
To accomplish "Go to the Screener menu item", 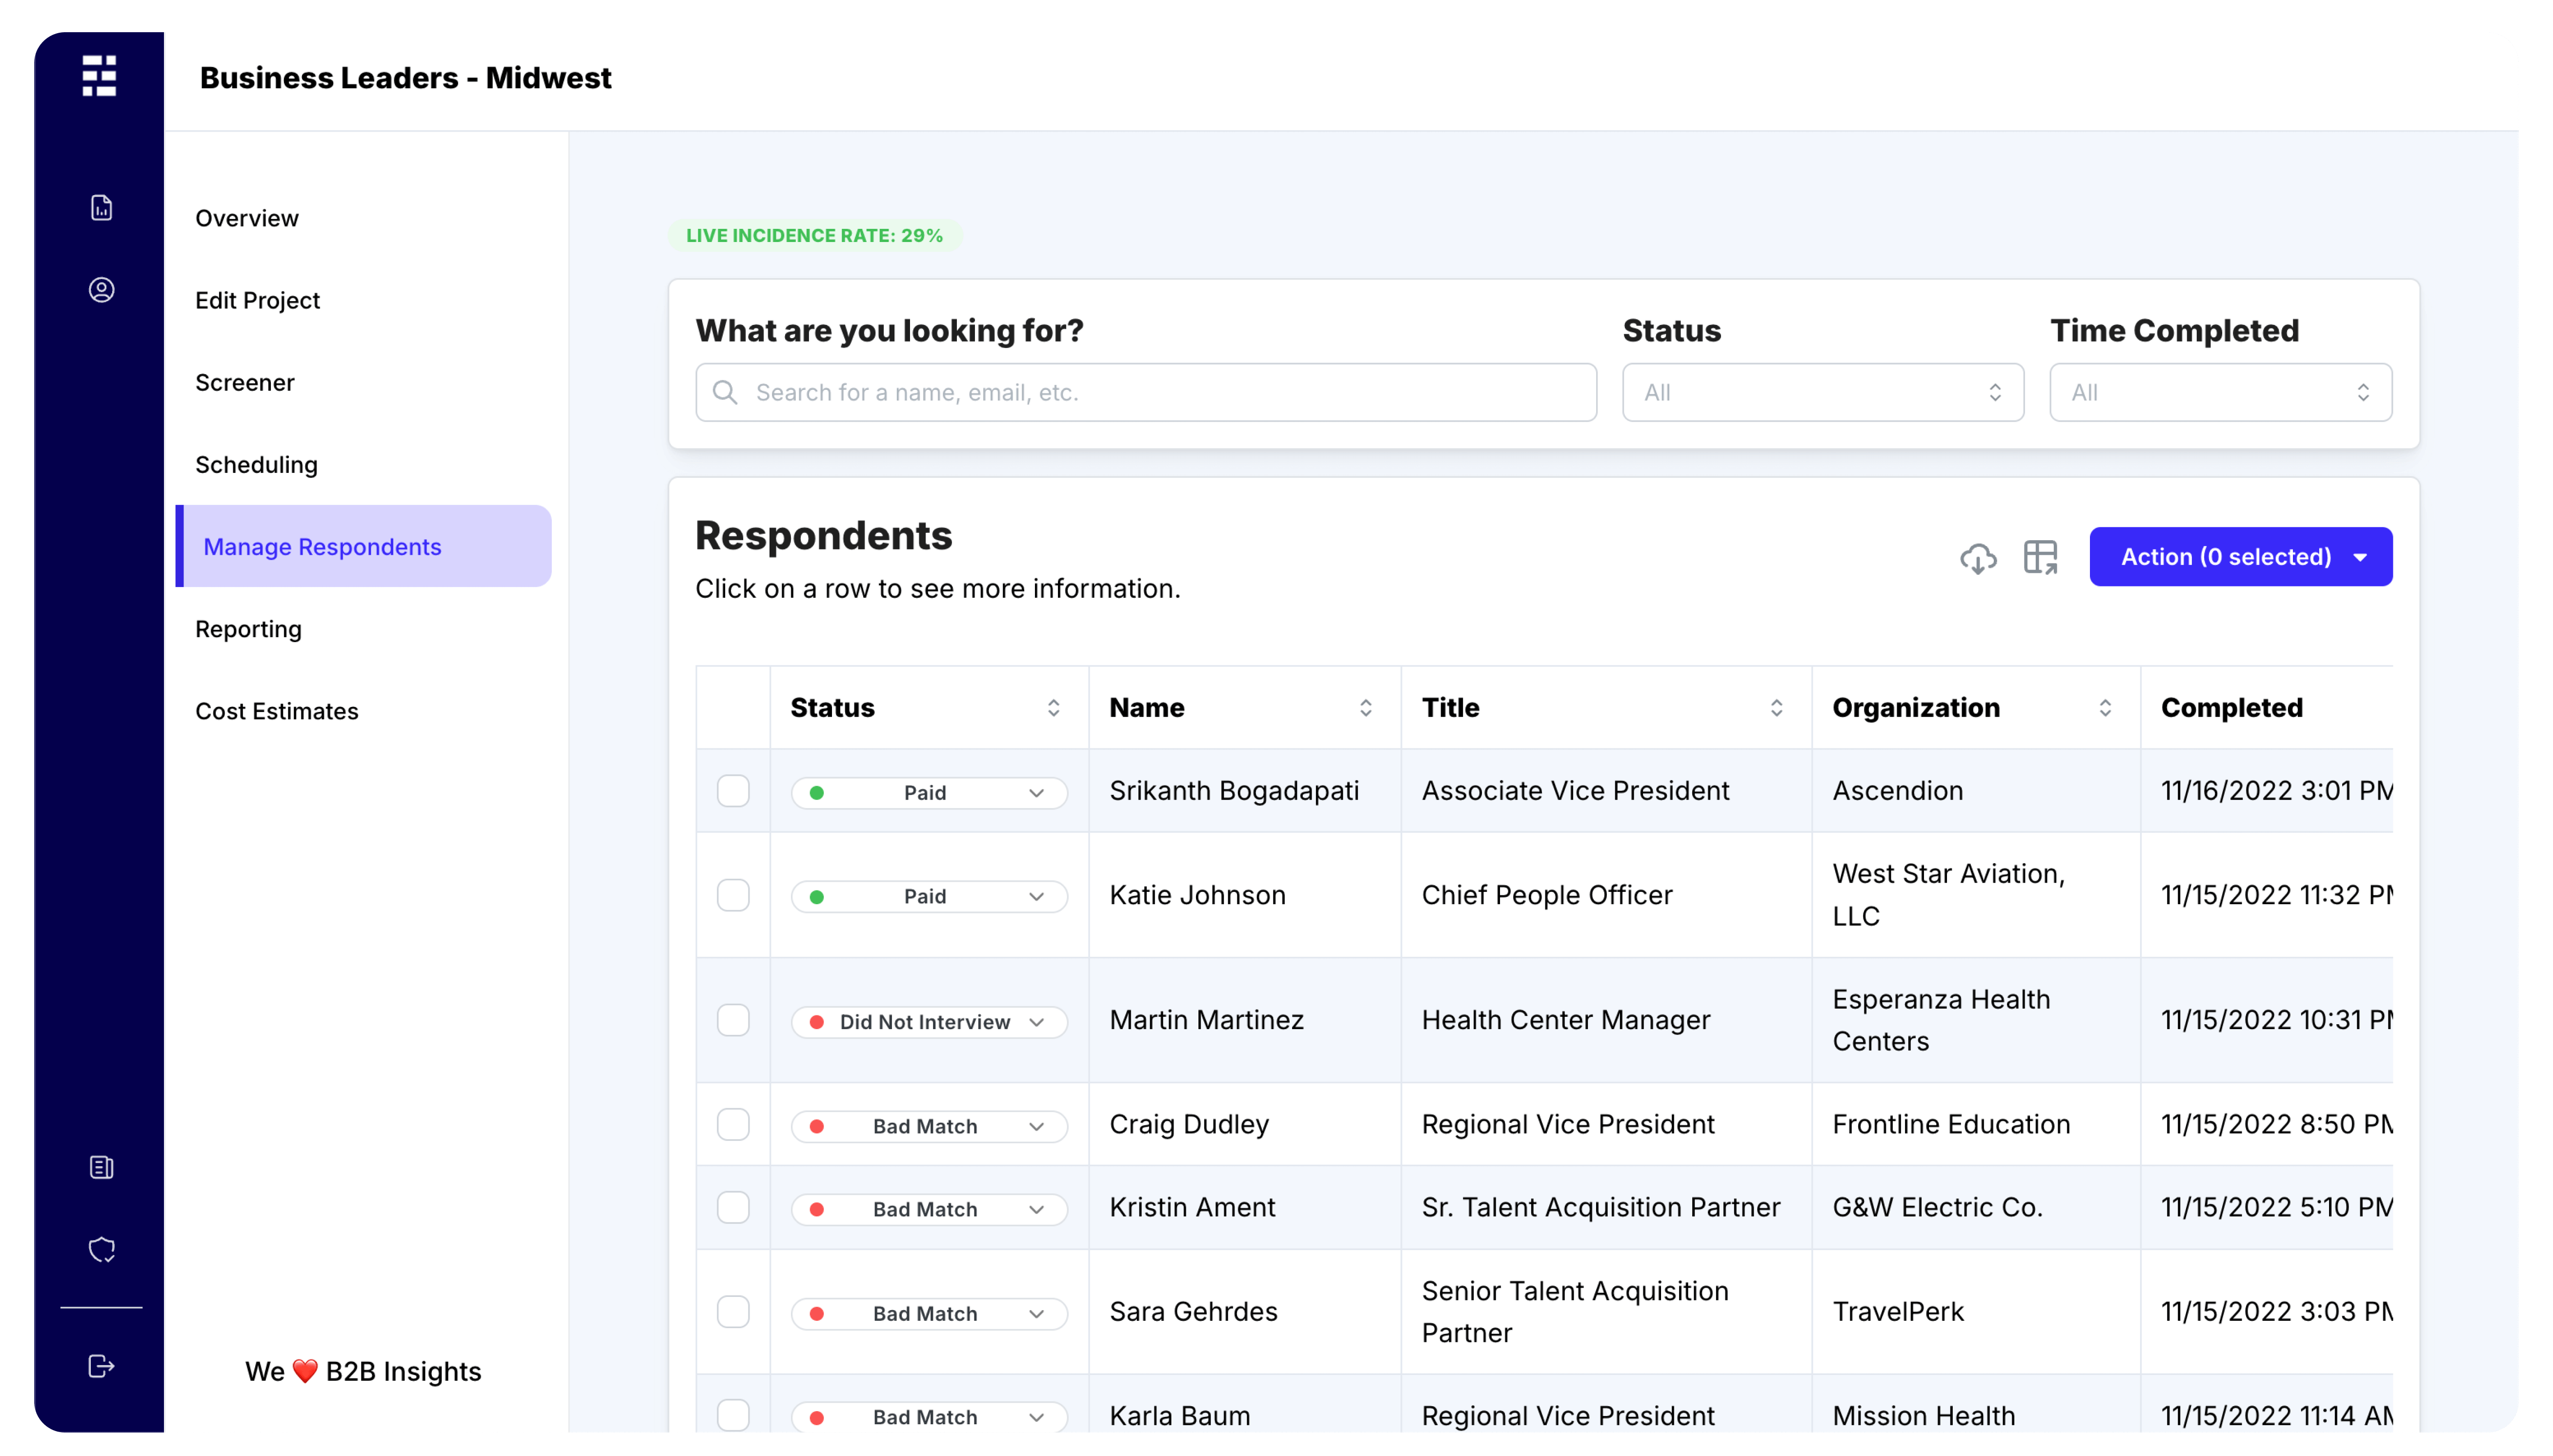I will coord(245,382).
